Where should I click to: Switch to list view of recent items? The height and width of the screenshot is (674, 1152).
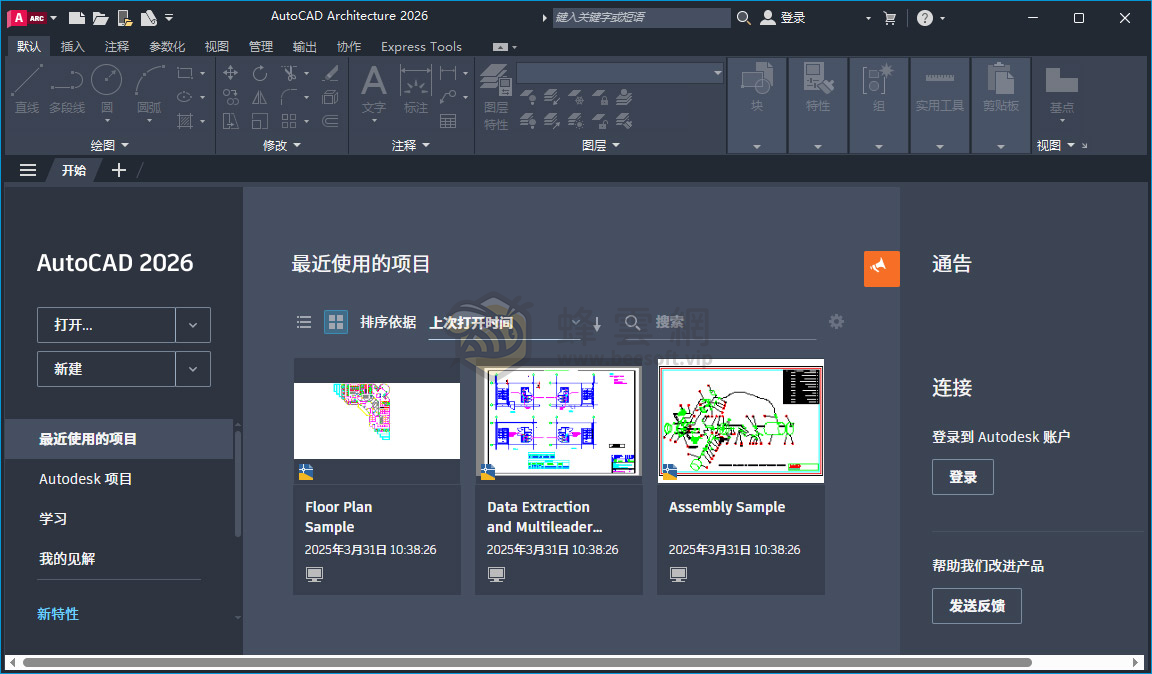(303, 322)
